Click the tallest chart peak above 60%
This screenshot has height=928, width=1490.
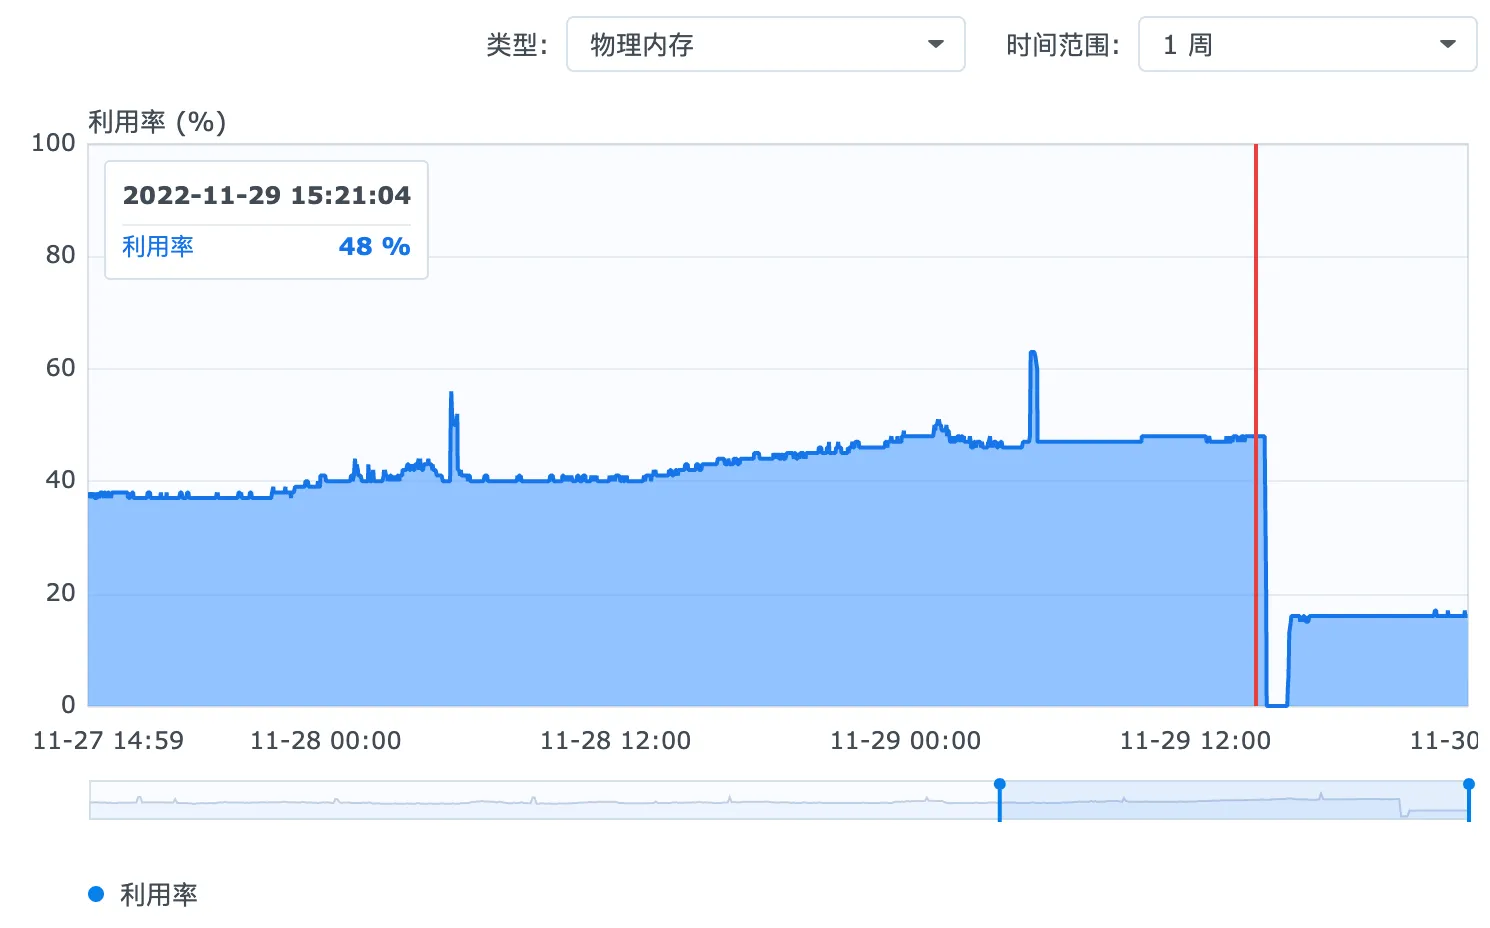point(1032,353)
